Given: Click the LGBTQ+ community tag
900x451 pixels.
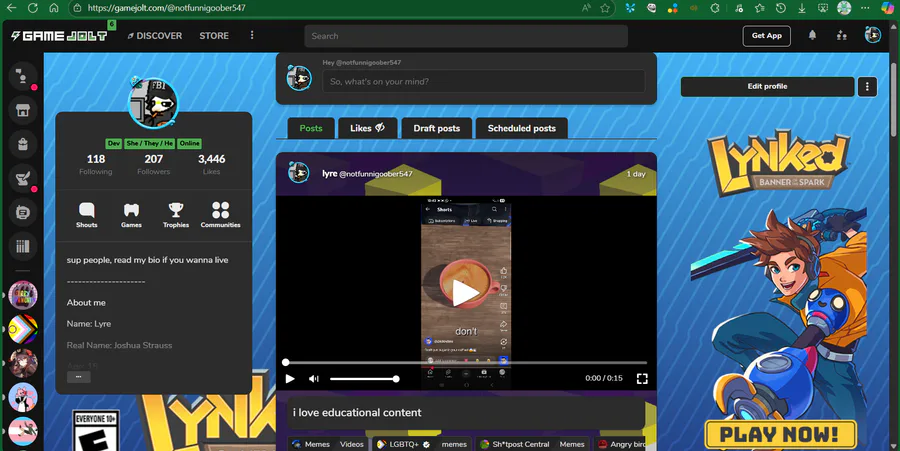Looking at the screenshot, I should tap(402, 444).
